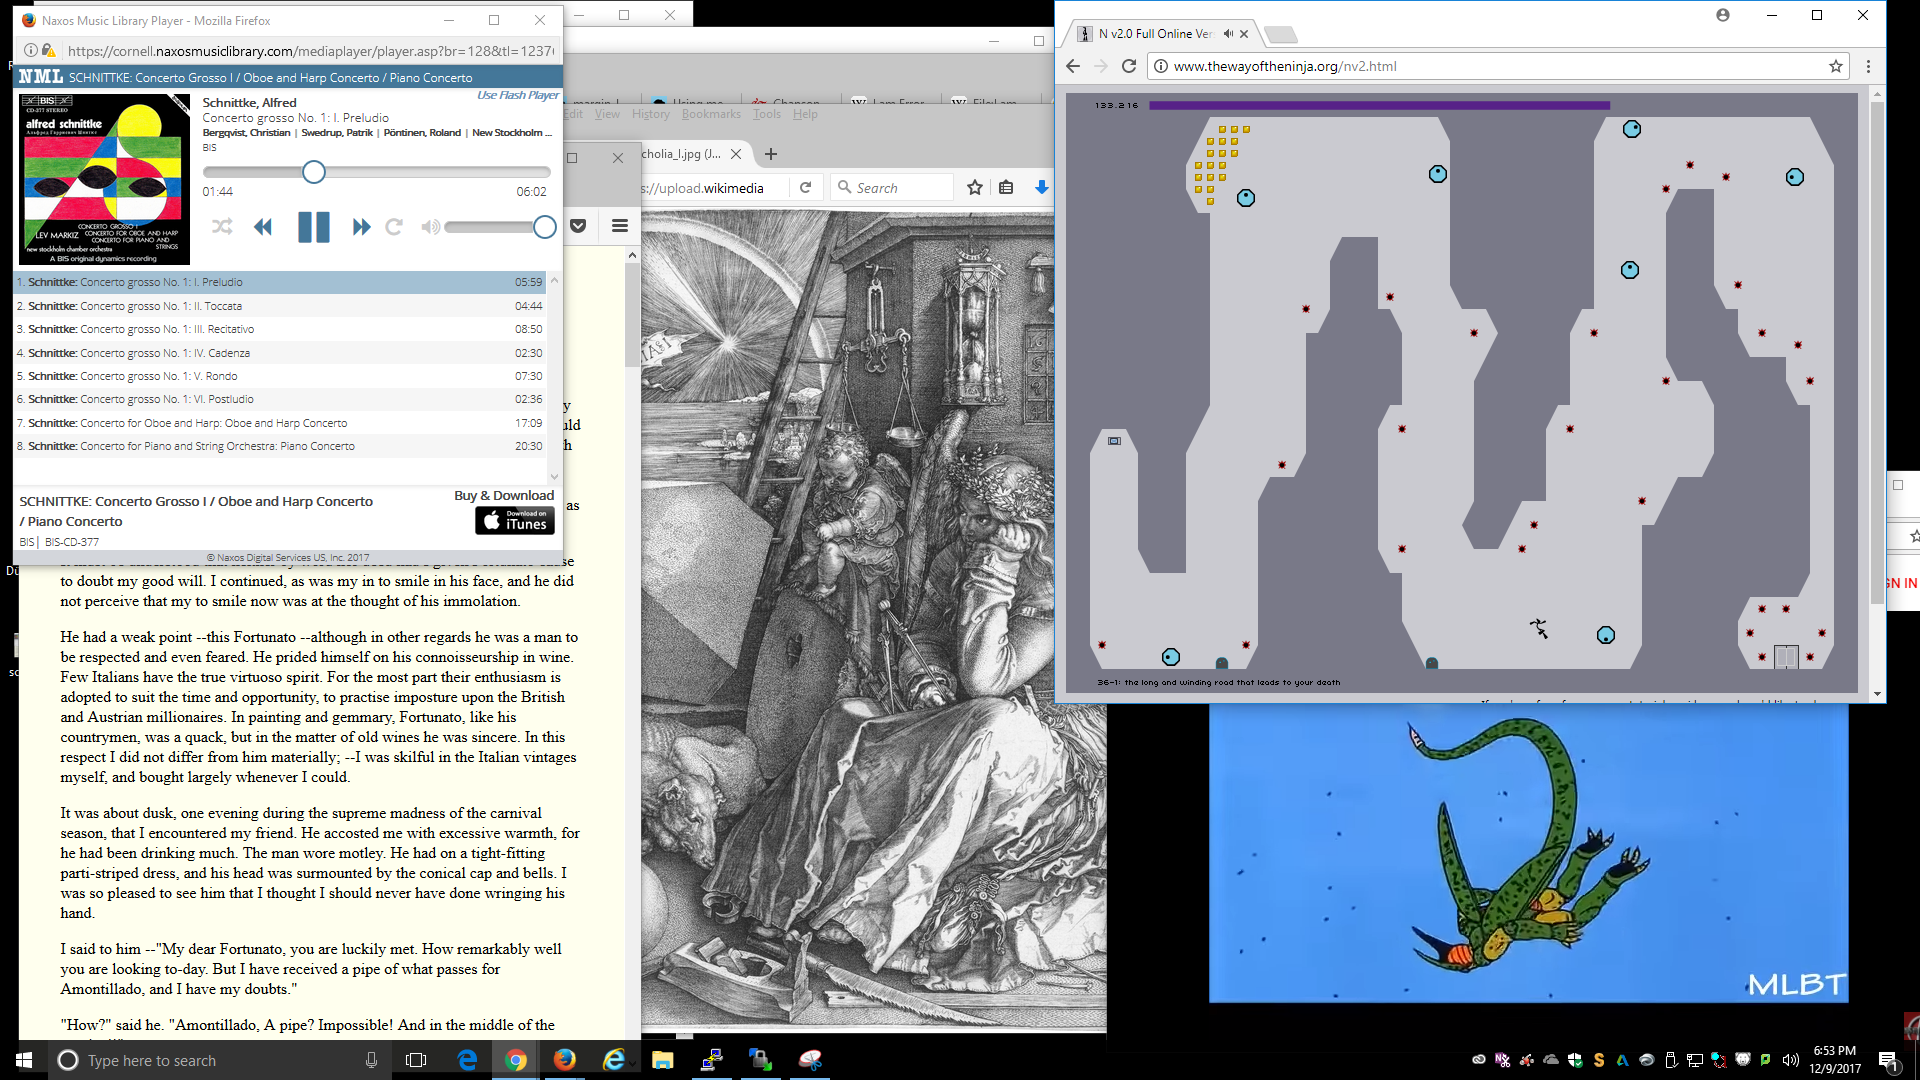Play track 3 Recitativo
1920x1080 pixels.
point(280,329)
